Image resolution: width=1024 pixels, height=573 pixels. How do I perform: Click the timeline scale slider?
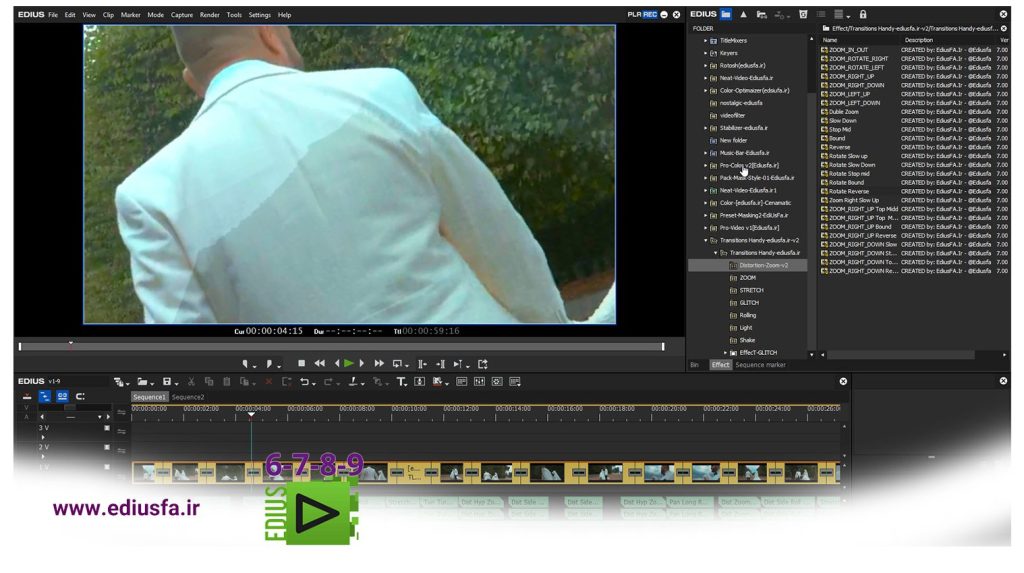70,408
